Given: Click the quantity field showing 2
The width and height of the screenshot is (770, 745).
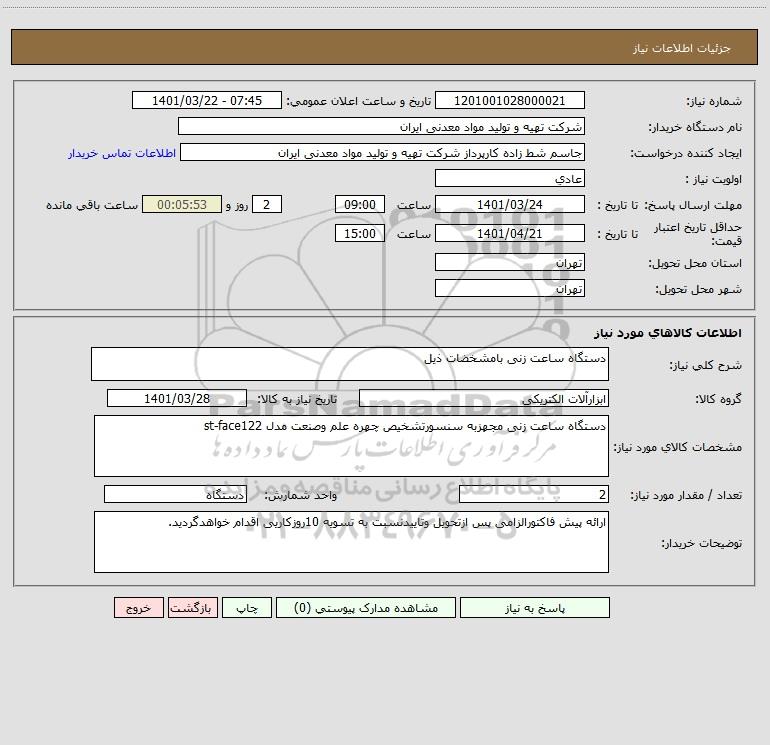Looking at the screenshot, I should (534, 495).
